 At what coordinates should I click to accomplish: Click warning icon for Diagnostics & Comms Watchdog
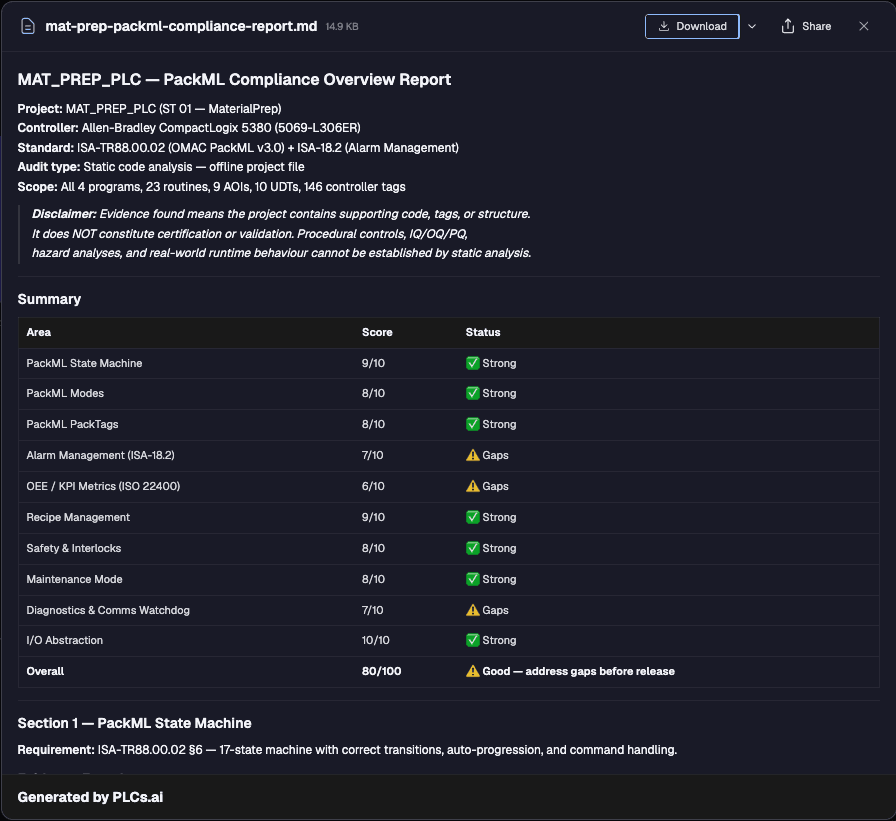(x=473, y=610)
